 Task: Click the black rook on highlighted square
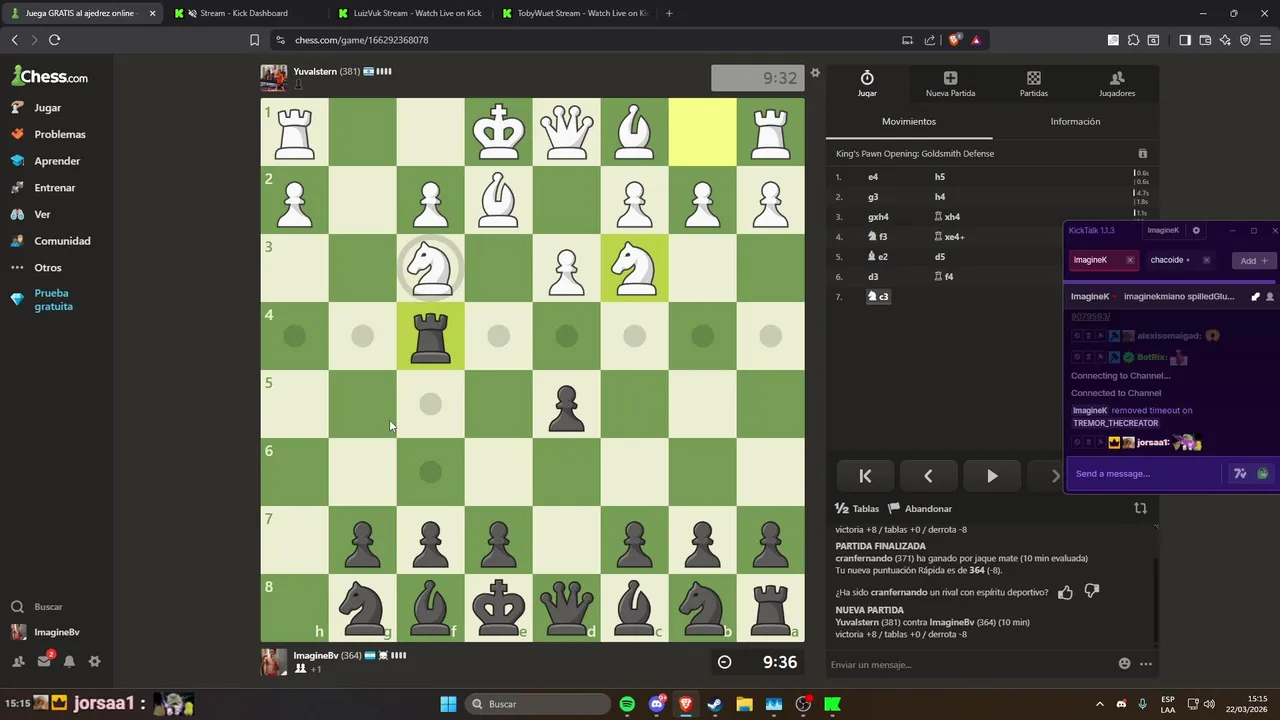coord(430,336)
